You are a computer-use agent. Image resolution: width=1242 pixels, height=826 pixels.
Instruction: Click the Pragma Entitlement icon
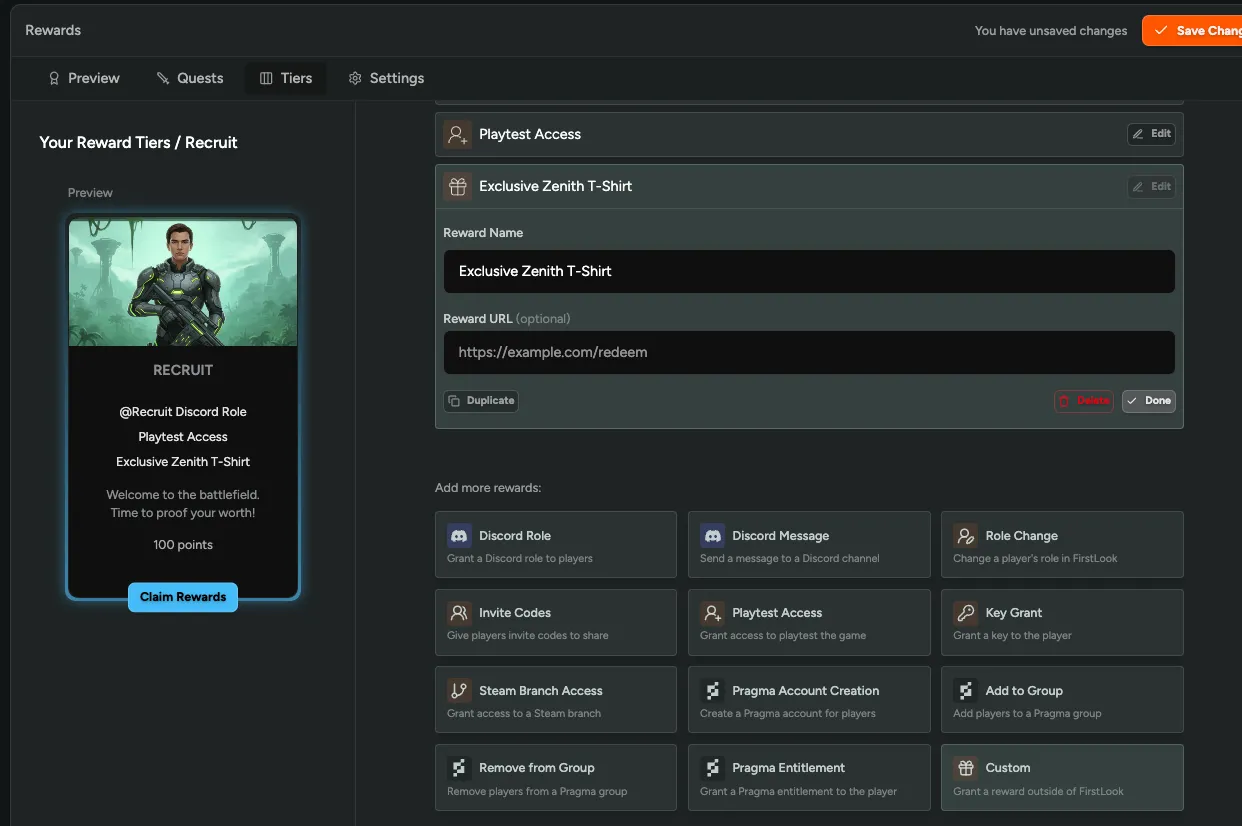tap(712, 767)
